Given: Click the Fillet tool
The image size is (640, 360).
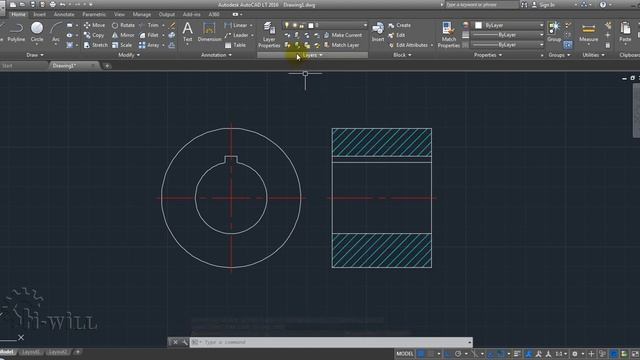Looking at the screenshot, I should coord(149,35).
